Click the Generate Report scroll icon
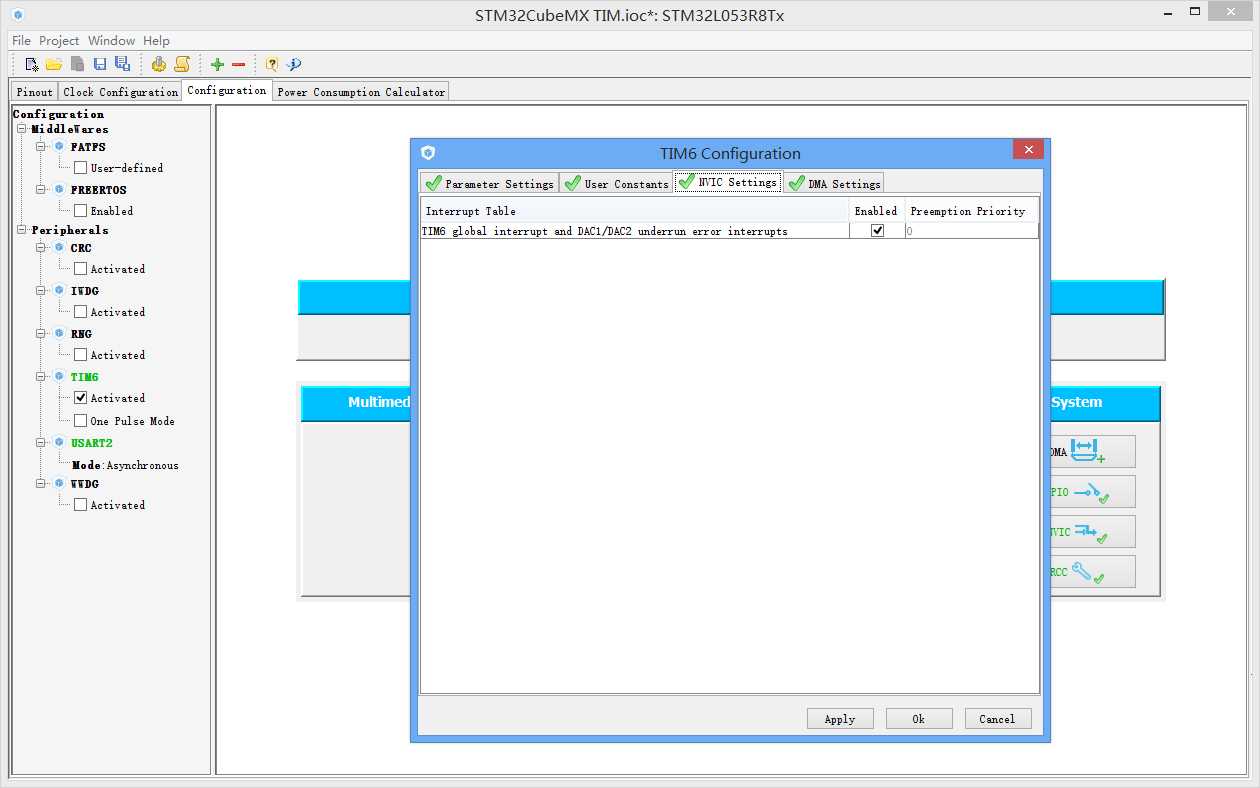Screen dimensions: 1260x788 (182, 64)
